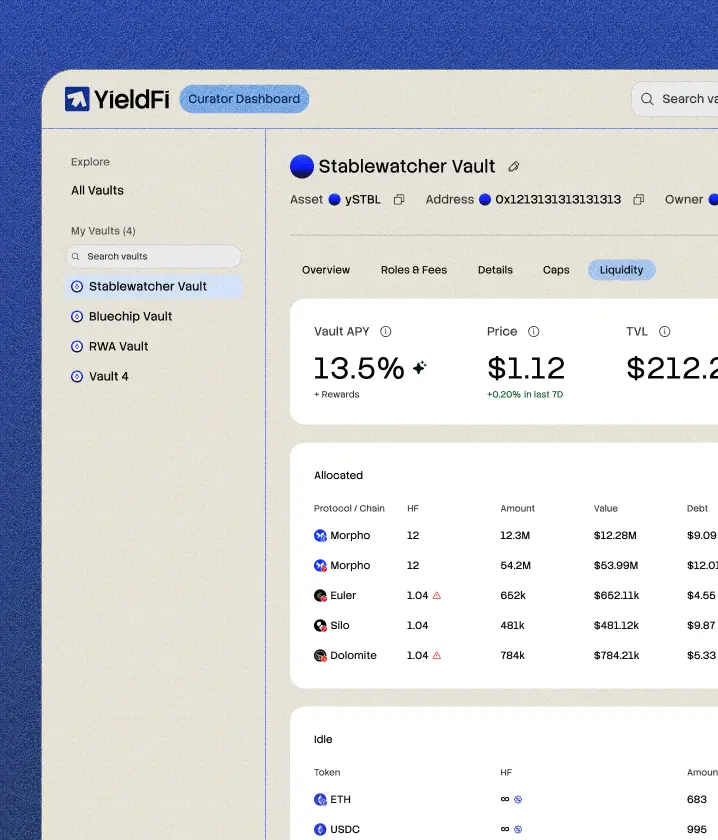The width and height of the screenshot is (718, 840).
Task: Select Bluechip Vault in My Vaults
Action: point(130,316)
